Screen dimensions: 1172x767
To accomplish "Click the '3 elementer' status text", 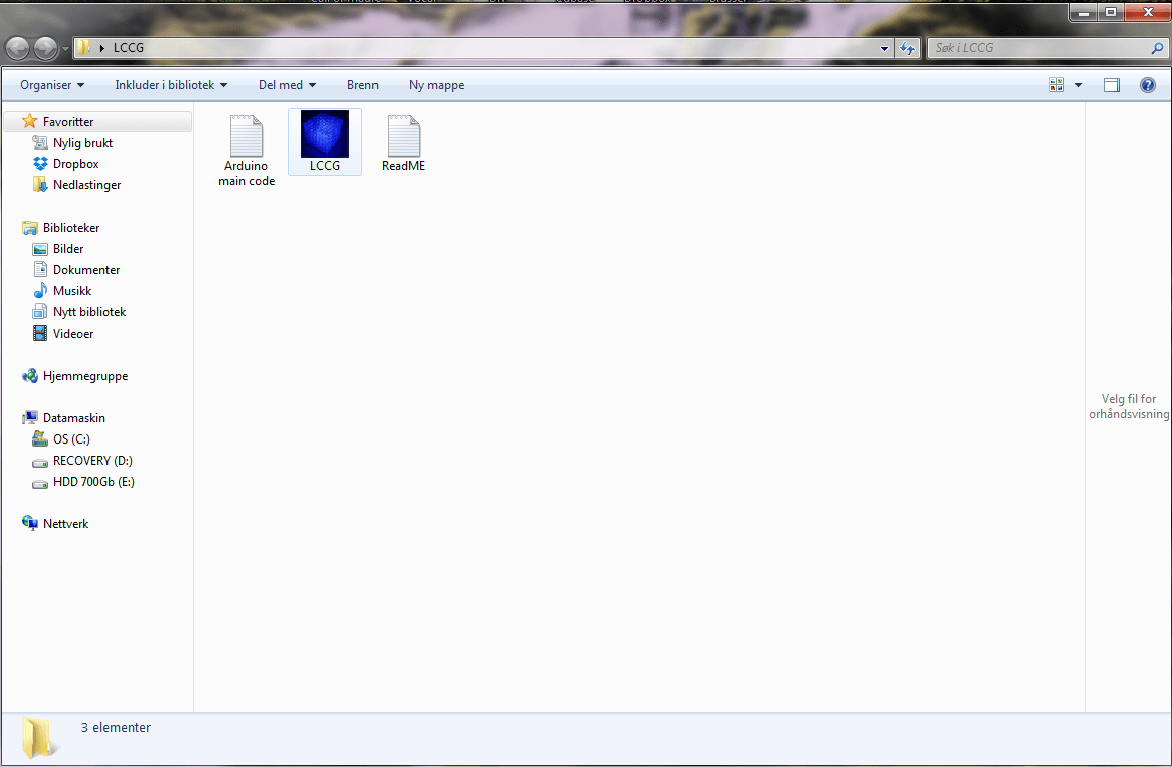I will click(x=116, y=727).
